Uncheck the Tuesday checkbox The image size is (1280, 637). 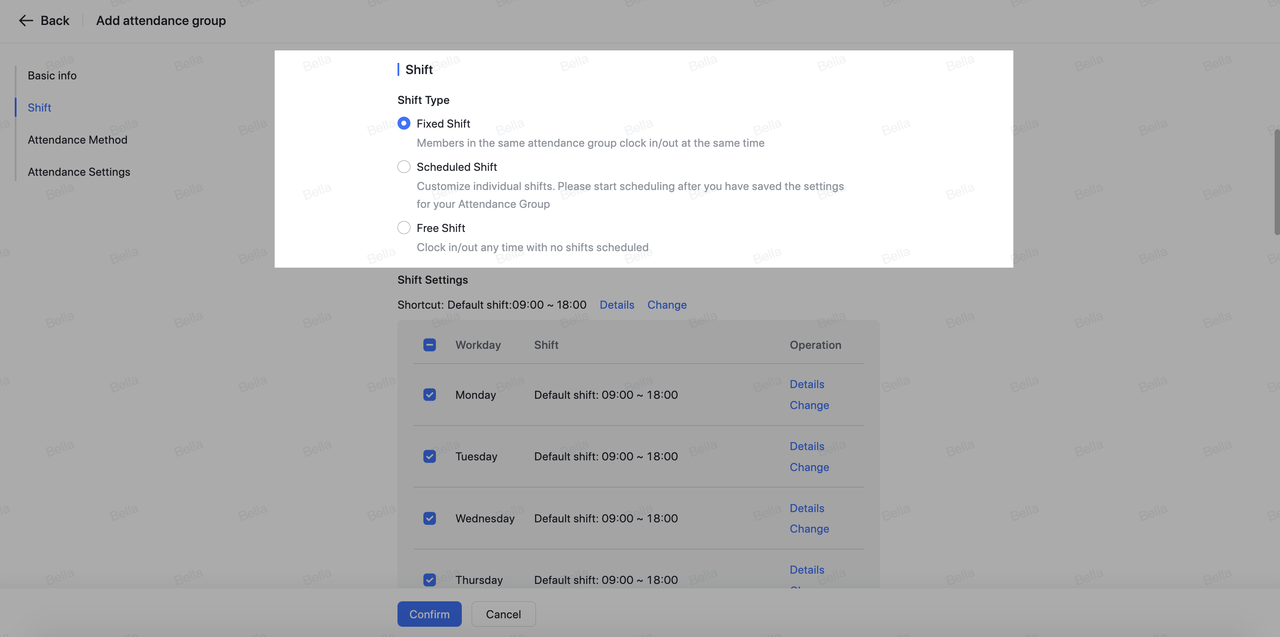(x=430, y=457)
